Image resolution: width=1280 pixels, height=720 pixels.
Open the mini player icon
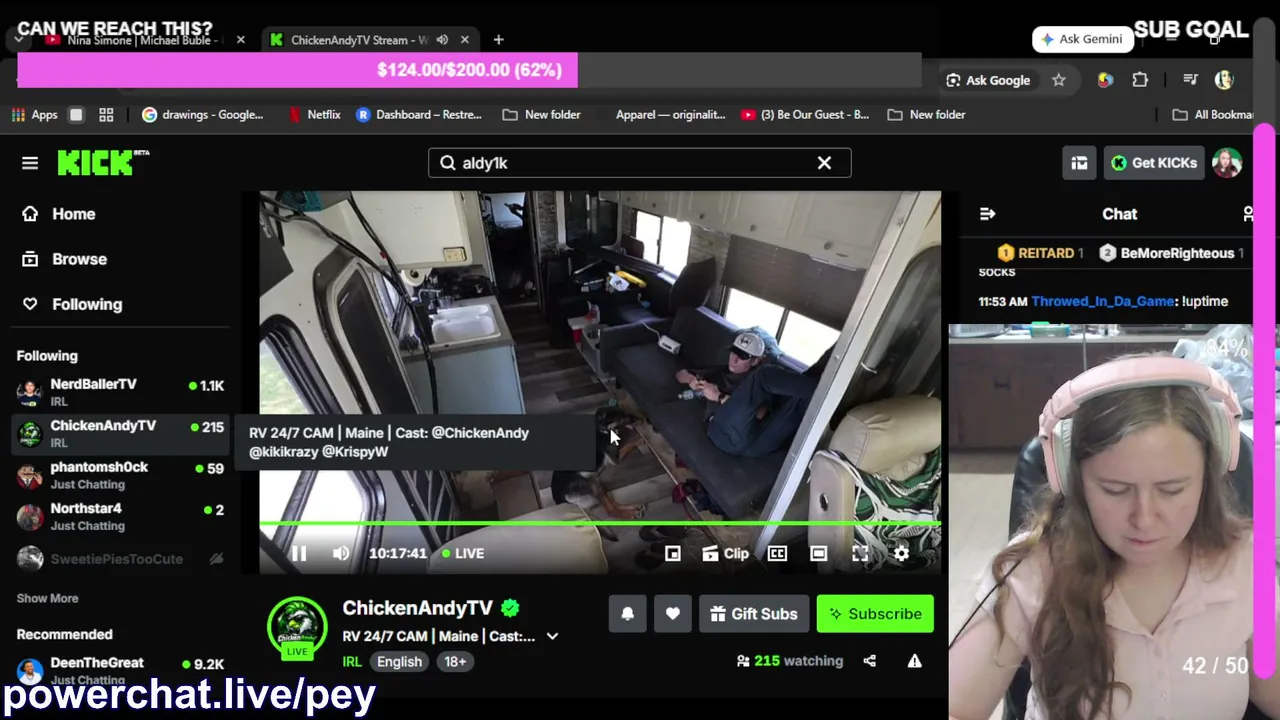tap(673, 553)
